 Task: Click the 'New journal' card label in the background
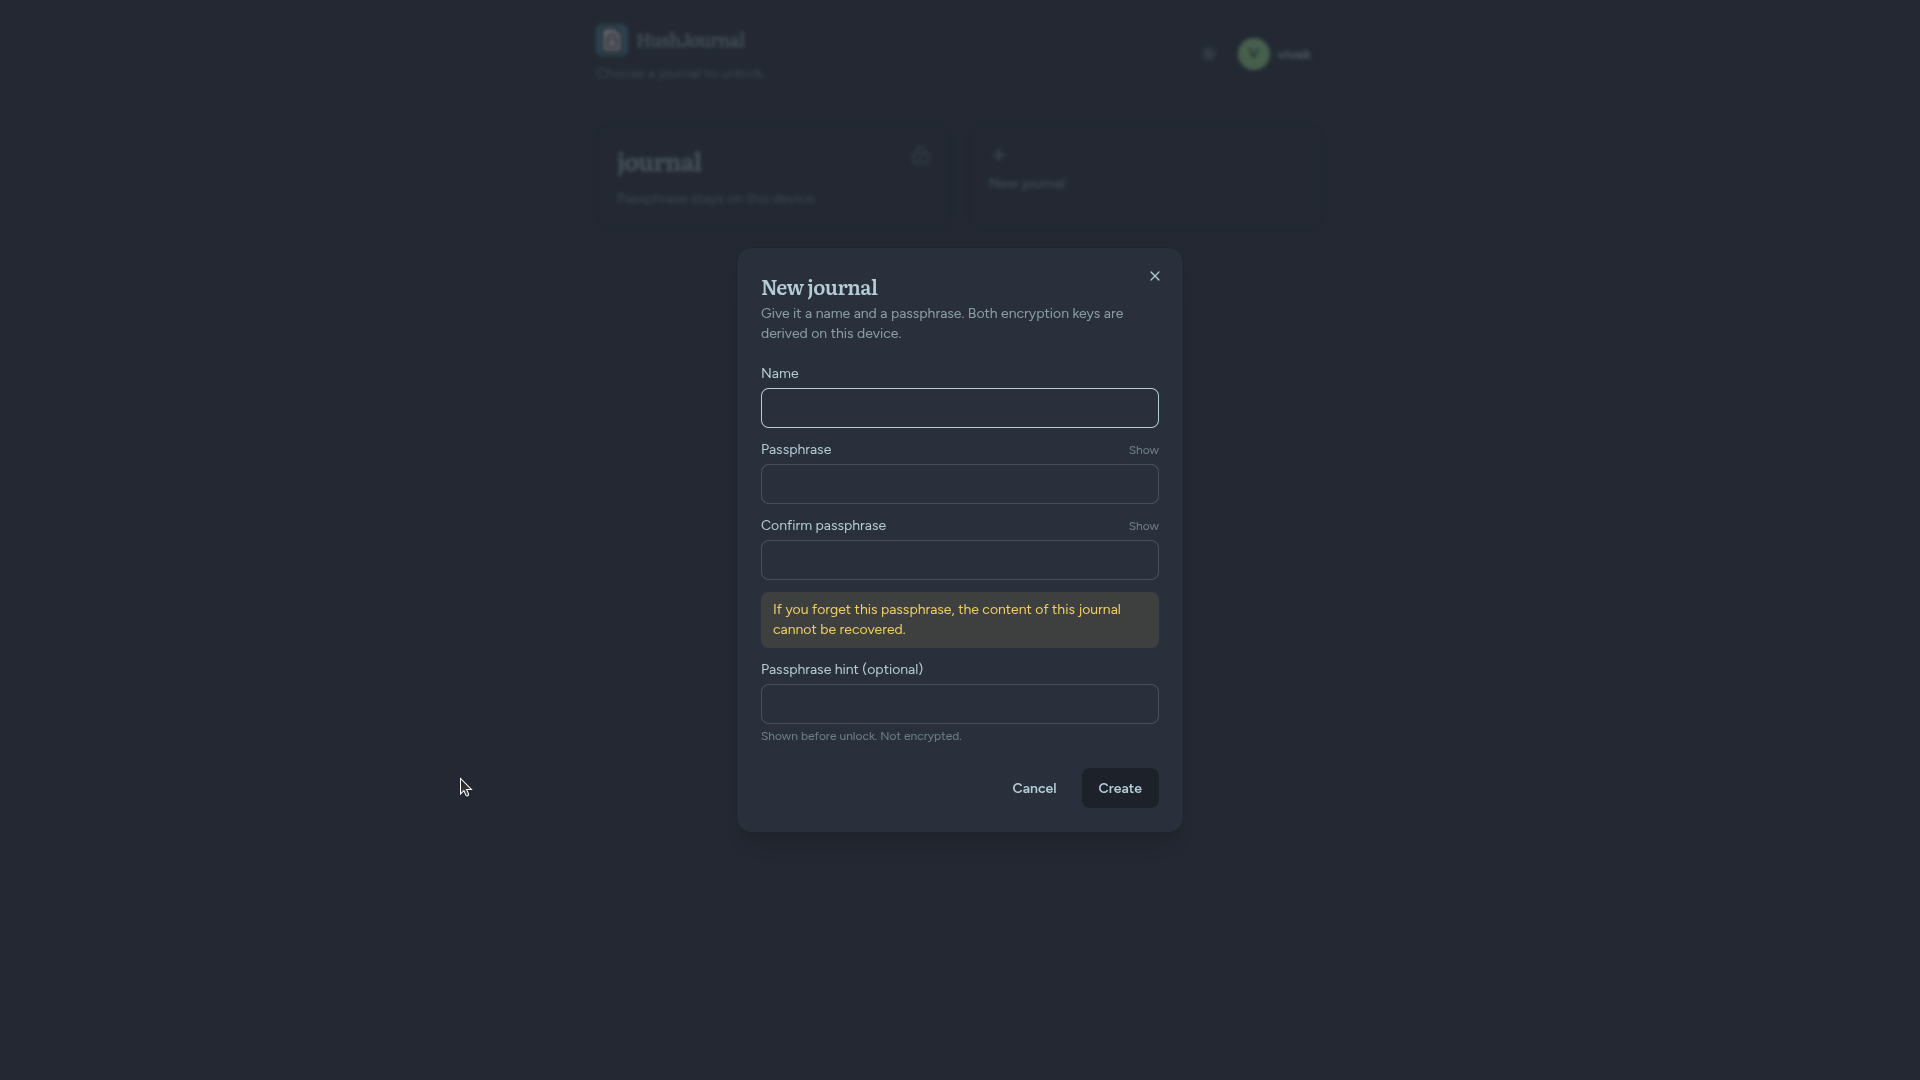coord(1027,184)
